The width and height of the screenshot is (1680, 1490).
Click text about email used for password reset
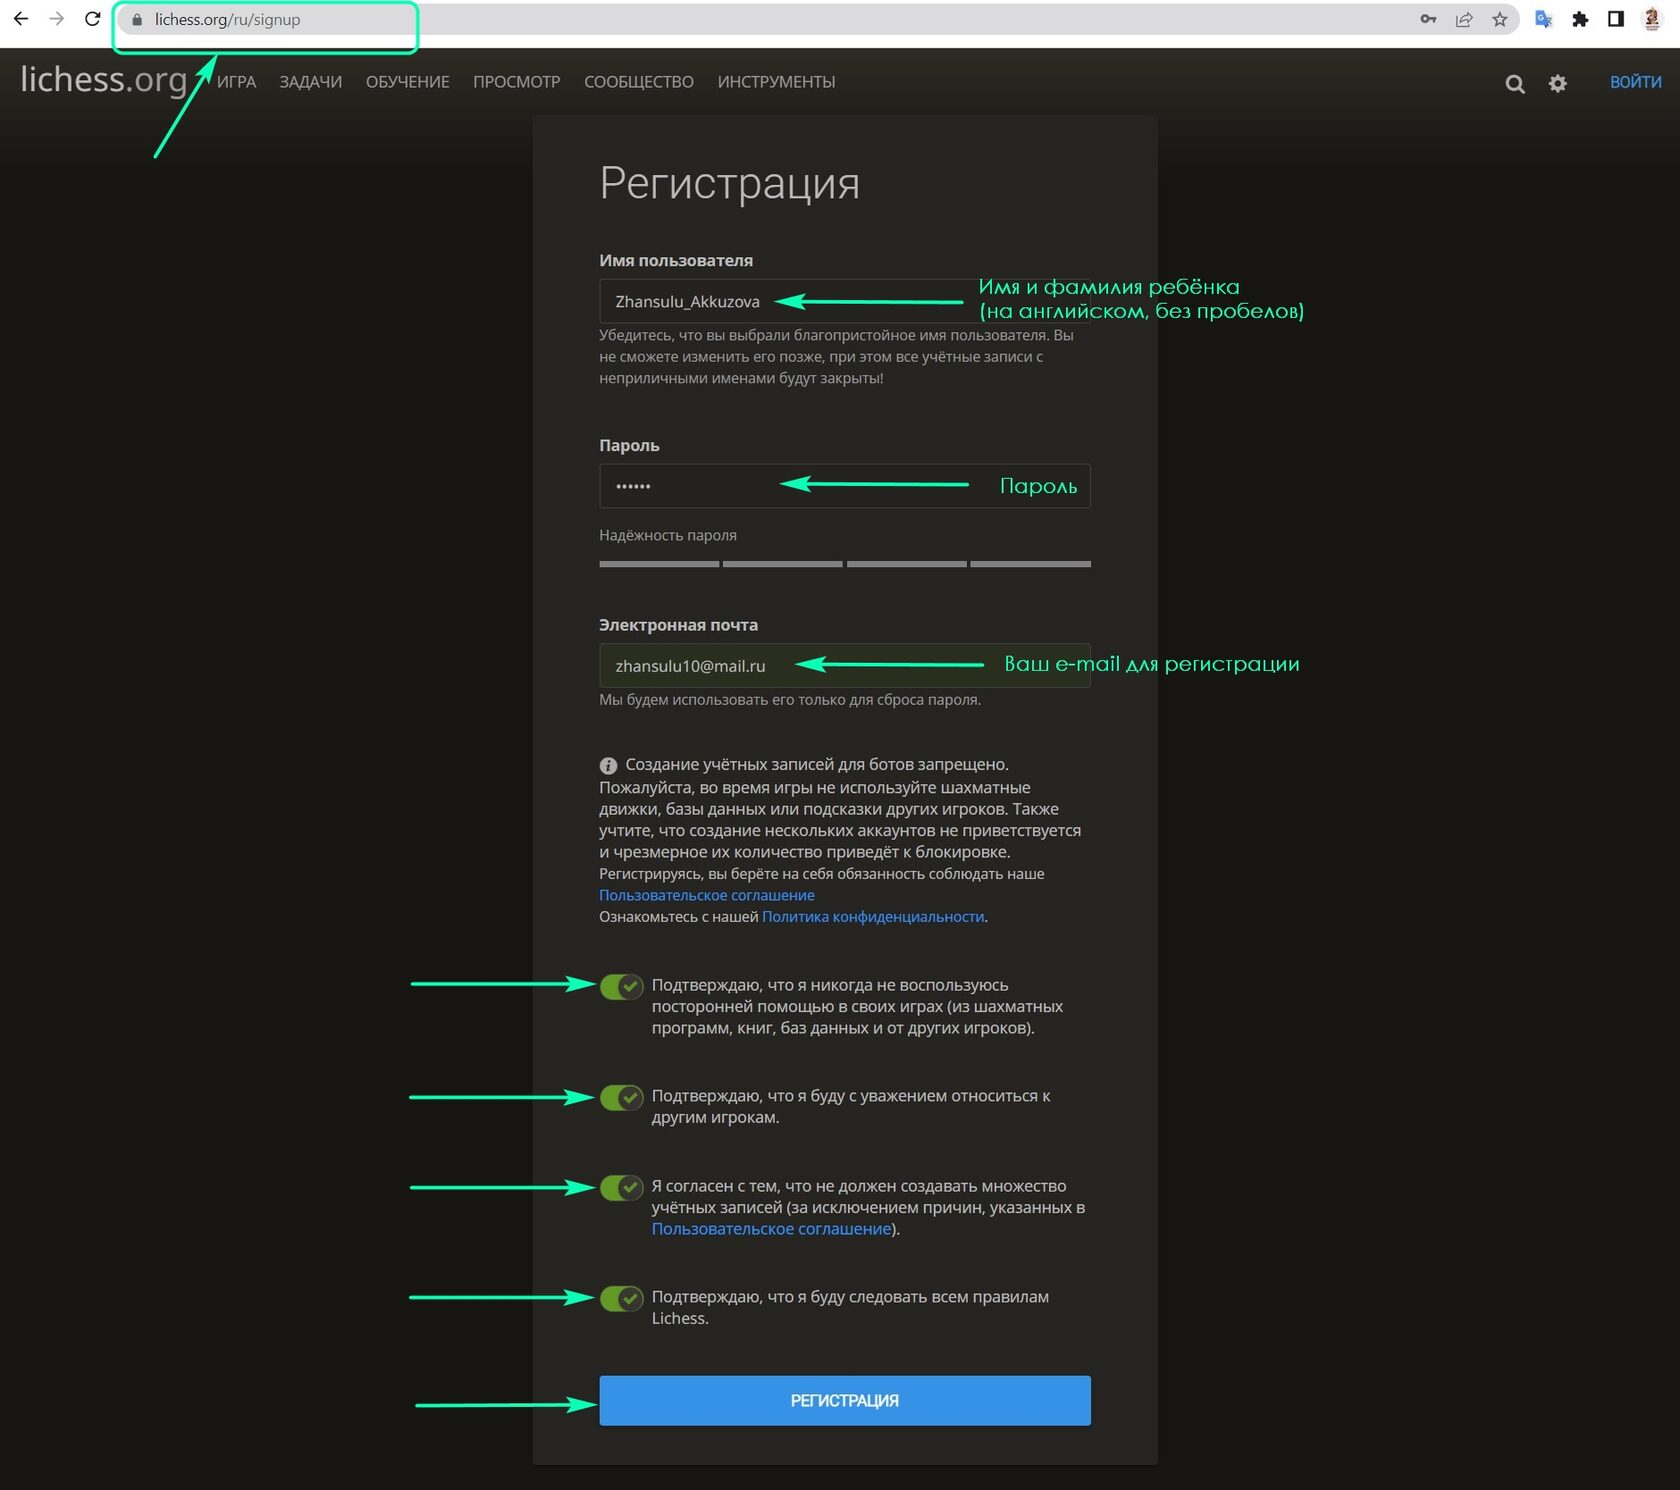790,700
